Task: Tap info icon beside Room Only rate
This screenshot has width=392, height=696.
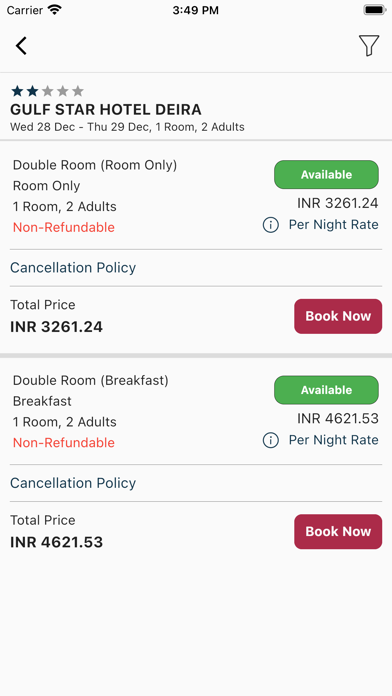Action: 270,225
